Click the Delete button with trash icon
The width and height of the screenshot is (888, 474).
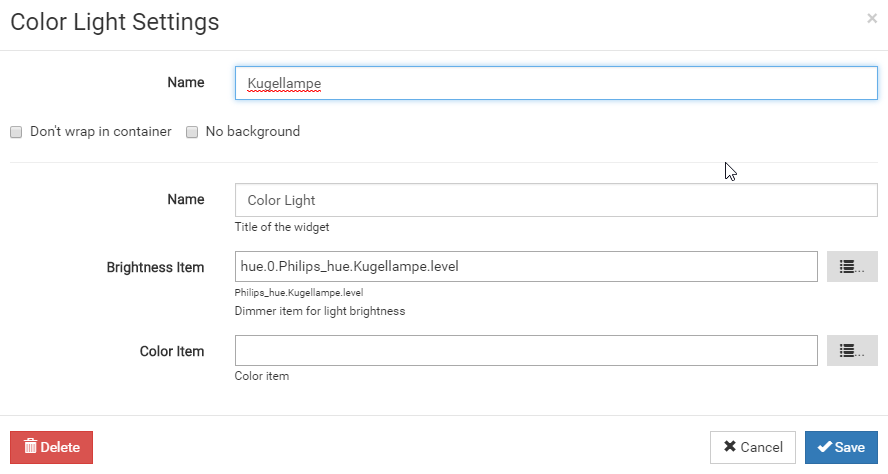coord(51,447)
